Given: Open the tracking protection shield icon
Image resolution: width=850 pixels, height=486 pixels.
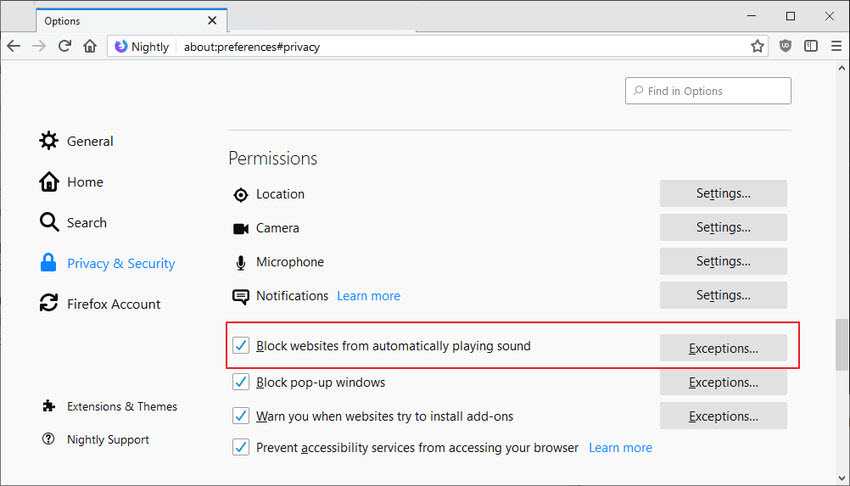Looking at the screenshot, I should 785,46.
